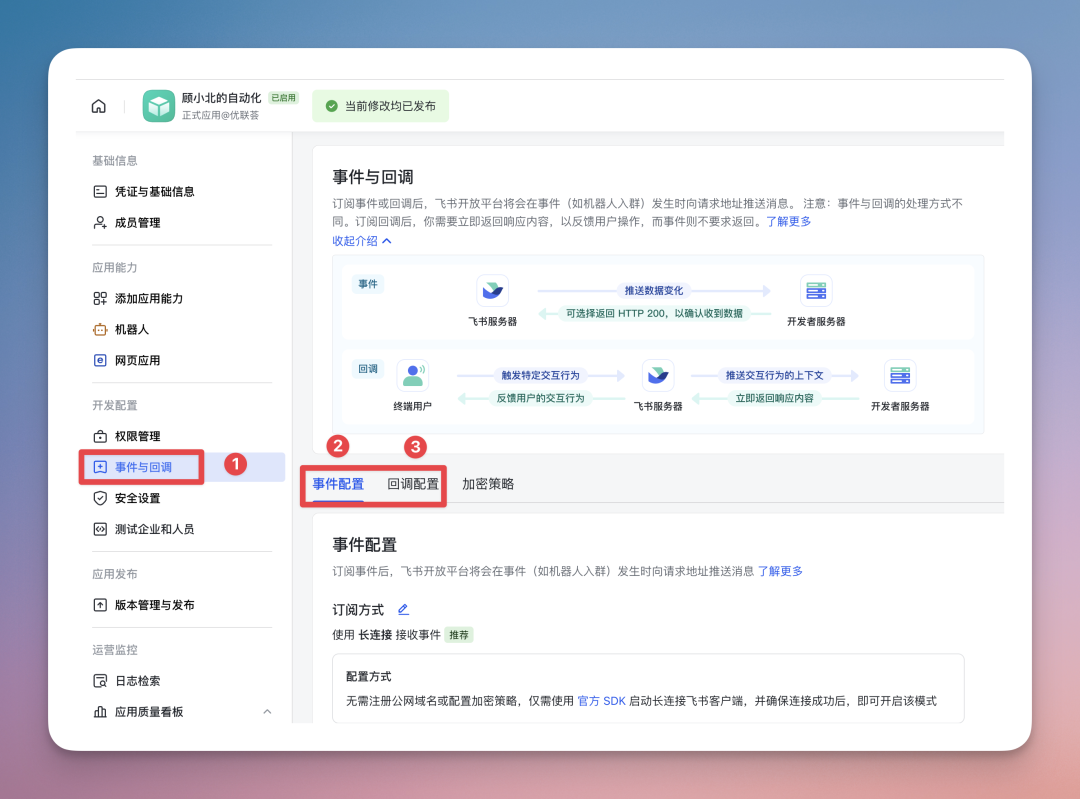Open the 加密策略 tab
1080x799 pixels.
pos(490,484)
